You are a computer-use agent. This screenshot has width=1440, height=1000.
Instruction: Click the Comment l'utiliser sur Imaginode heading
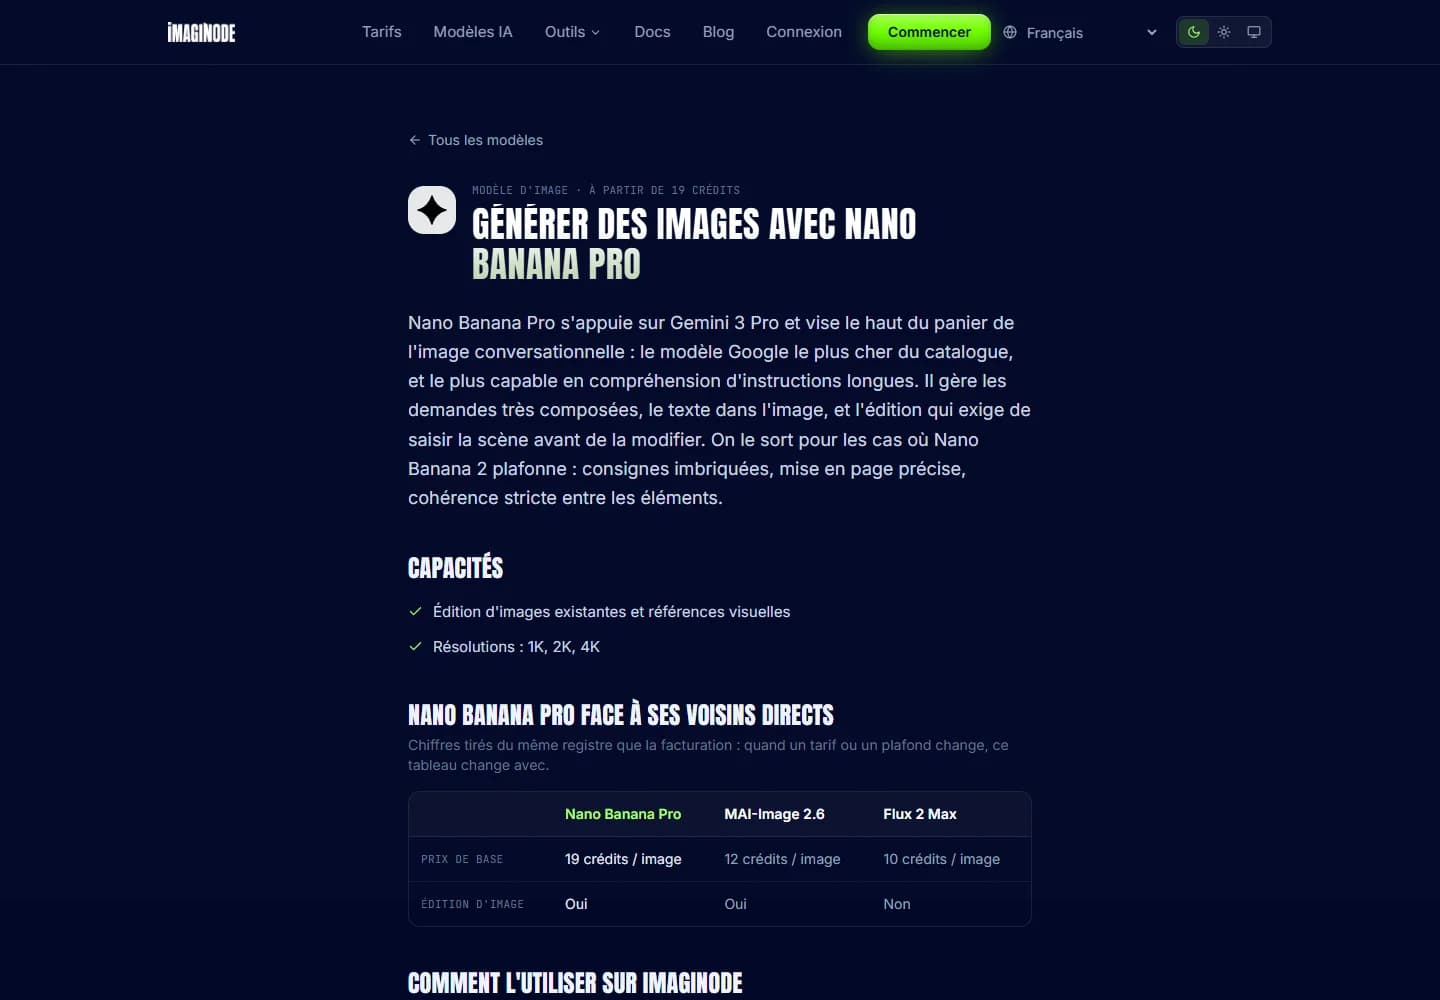click(575, 983)
